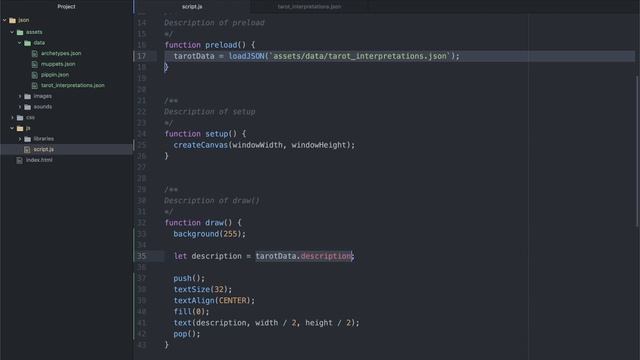Click 'function draw() {' text

pos(203,223)
